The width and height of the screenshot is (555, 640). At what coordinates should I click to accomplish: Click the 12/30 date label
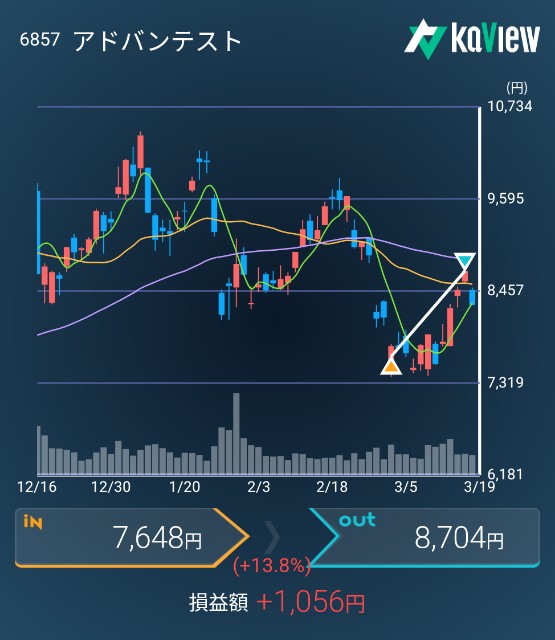coord(111,487)
